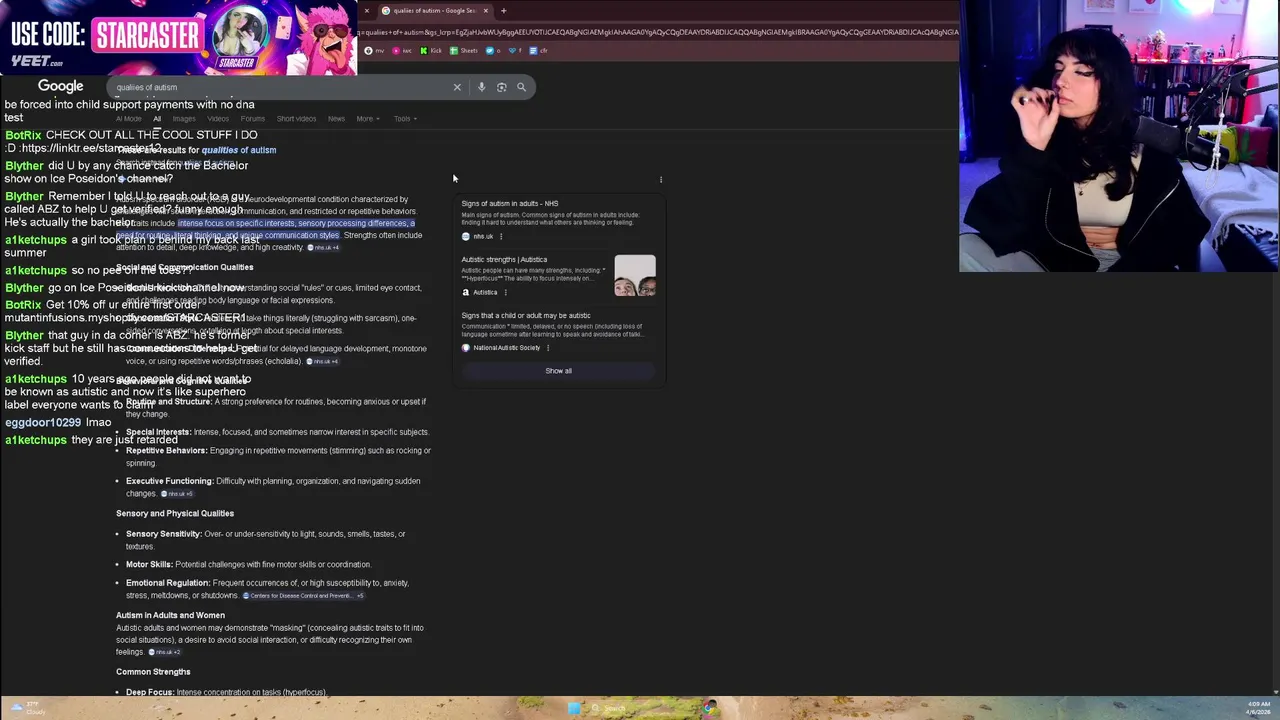
Task: Click the linktr.ee link in chat
Action: click(x=90, y=148)
